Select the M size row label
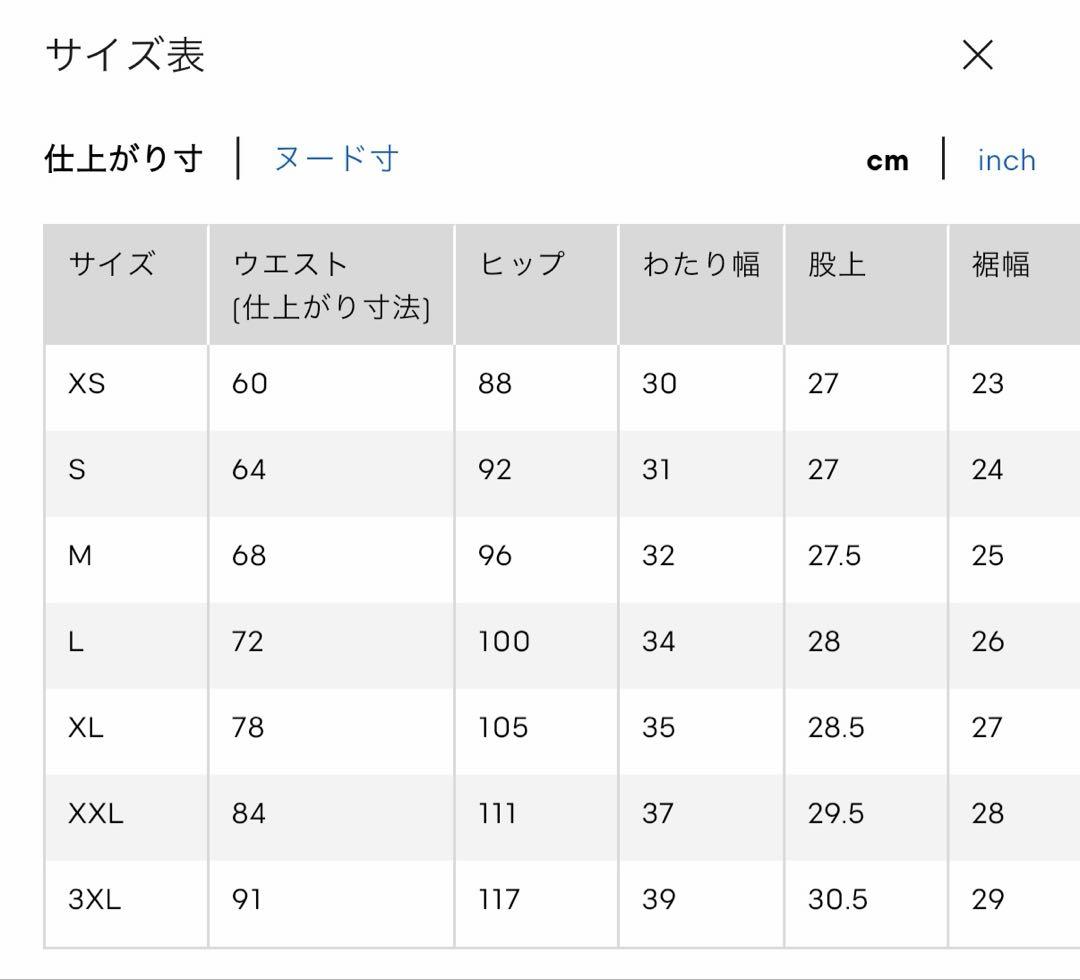This screenshot has width=1080, height=980. [80, 555]
